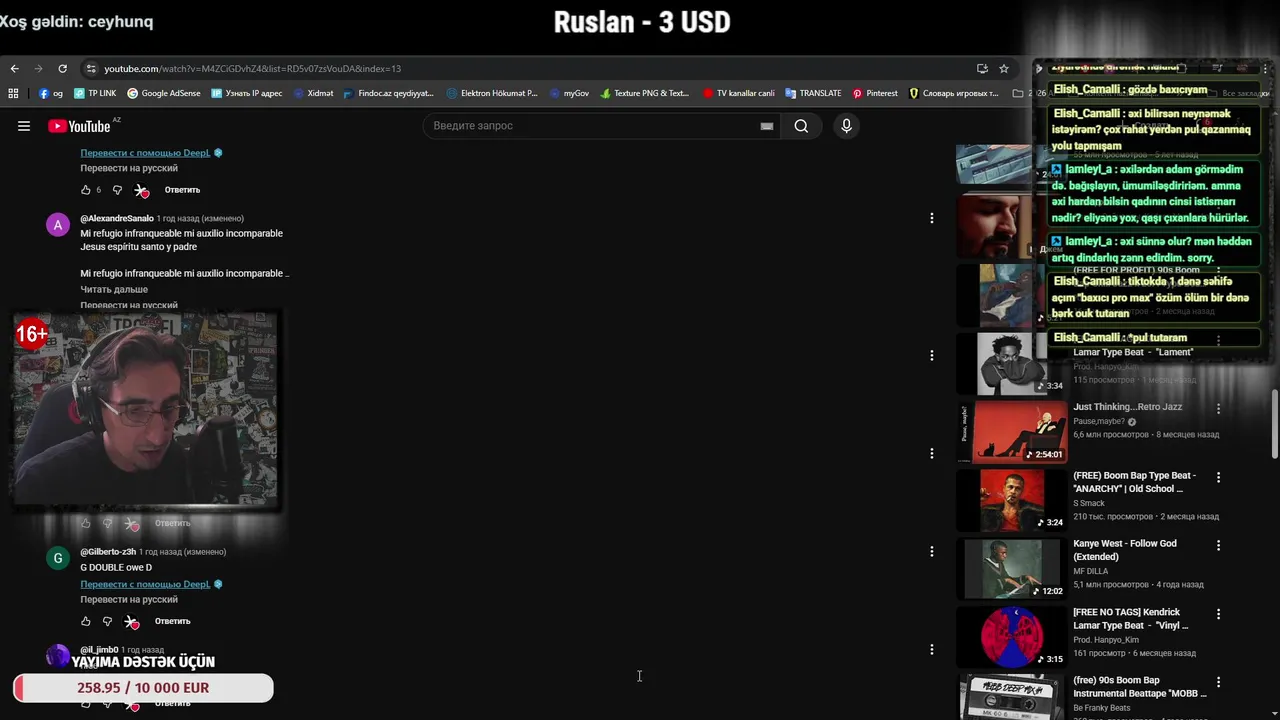Open the options for the ANARCHY Boom Bap beat
The width and height of the screenshot is (1280, 720).
pyautogui.click(x=1218, y=478)
